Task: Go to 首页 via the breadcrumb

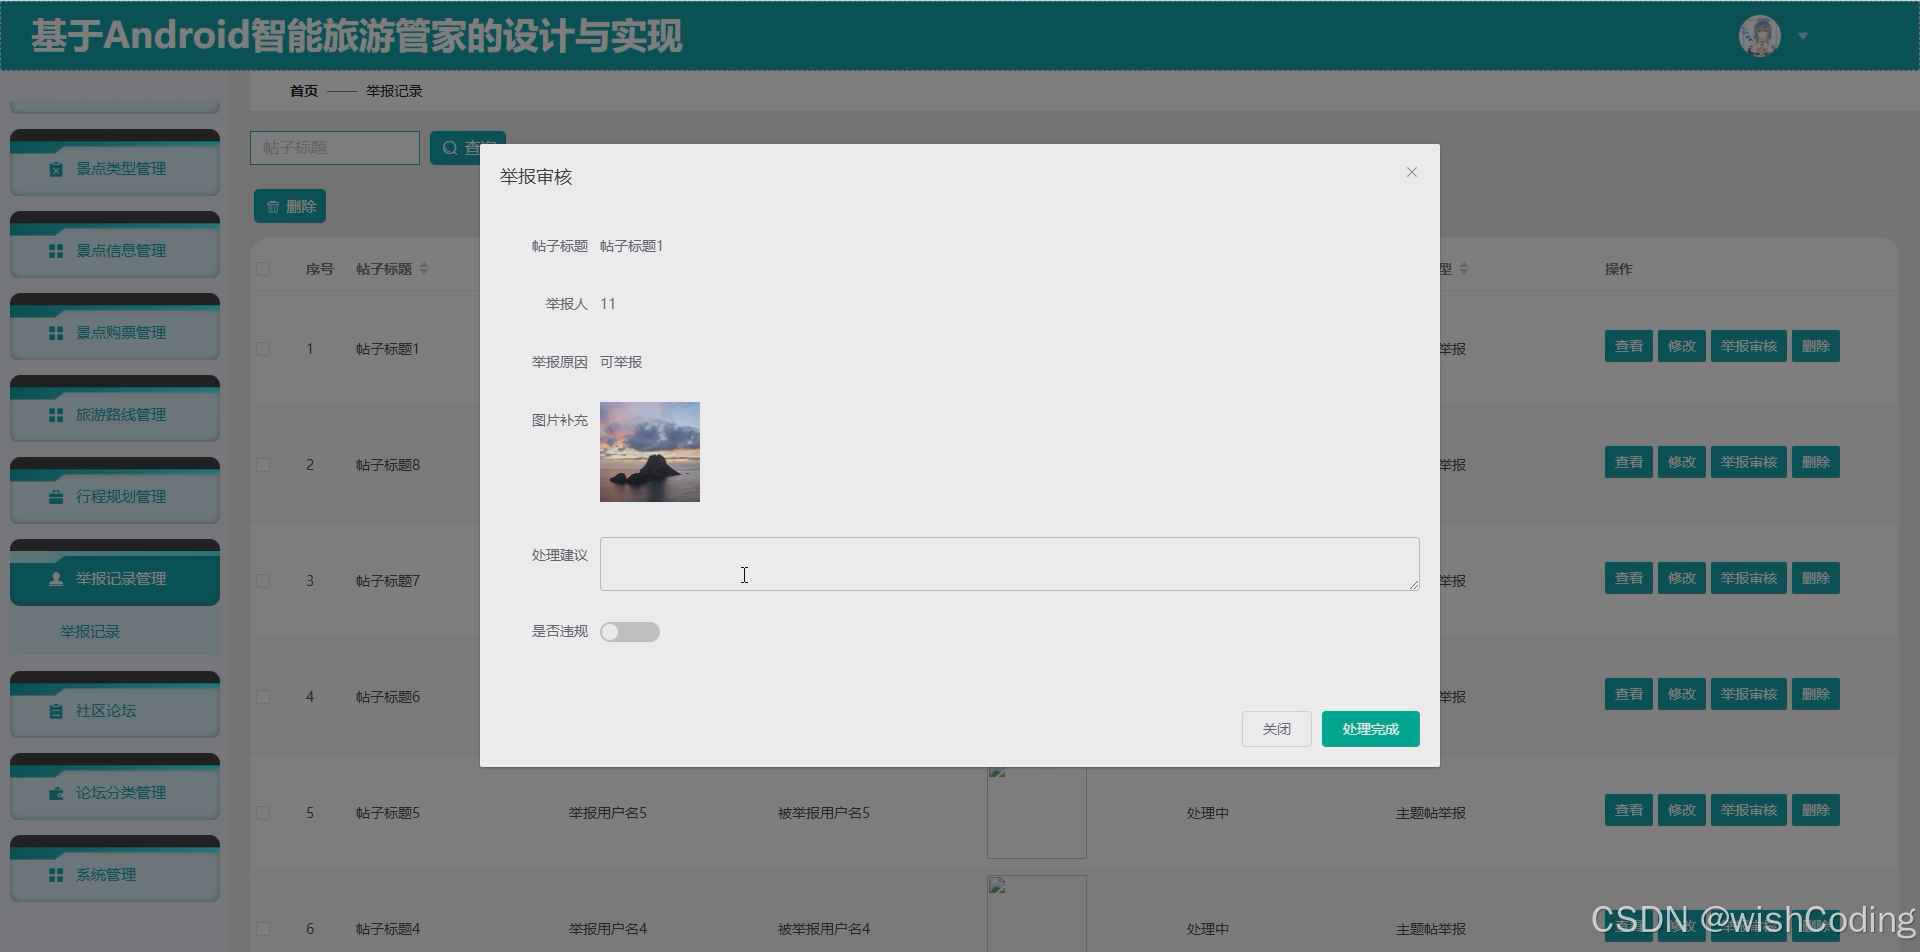Action: (x=303, y=91)
